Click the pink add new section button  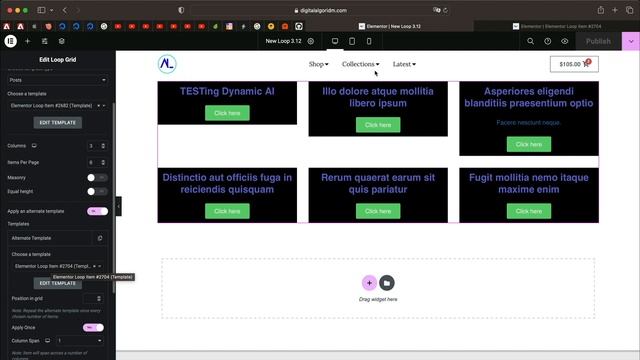pyautogui.click(x=369, y=283)
